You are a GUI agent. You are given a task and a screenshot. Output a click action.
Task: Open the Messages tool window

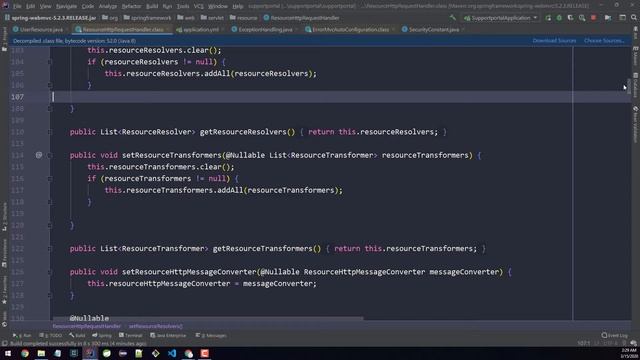[211, 336]
